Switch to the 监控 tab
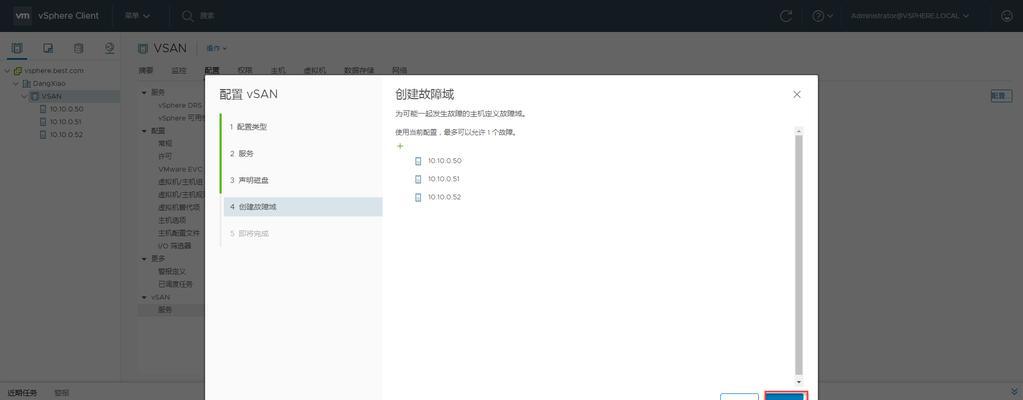 click(179, 70)
